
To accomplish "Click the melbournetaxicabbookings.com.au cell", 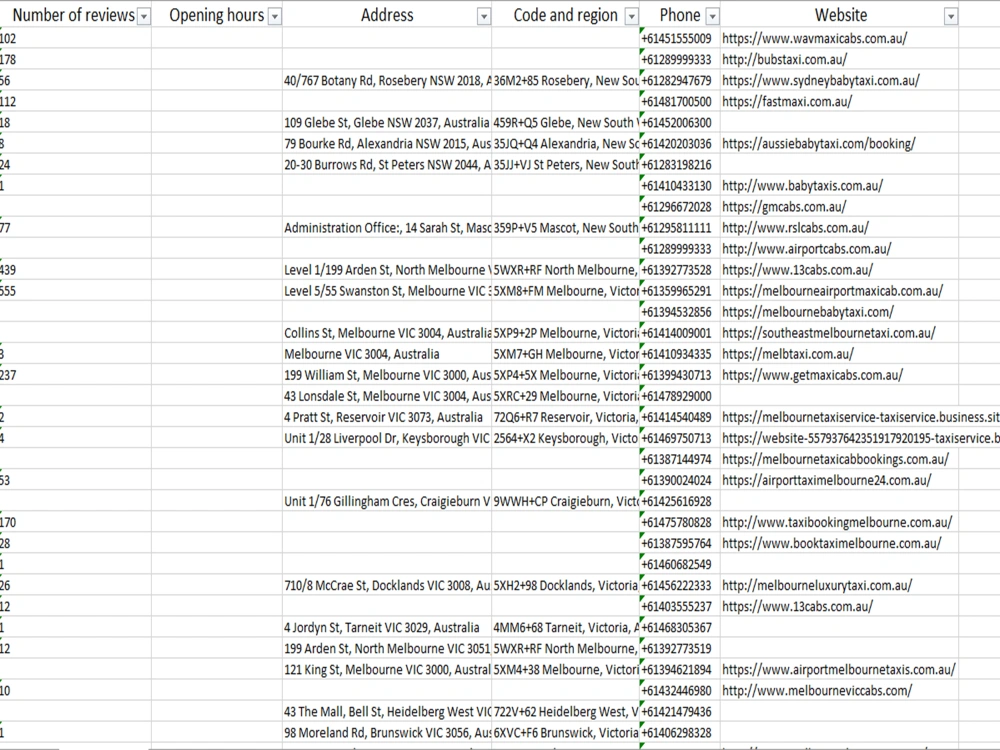I will click(839, 459).
